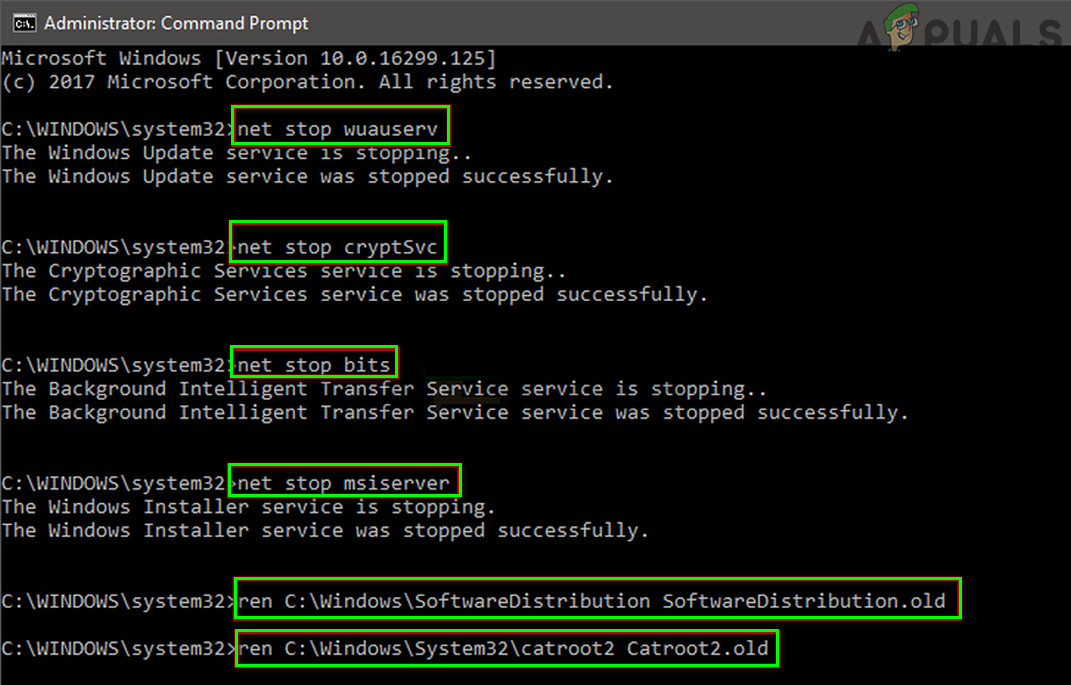Click the 2017 Microsoft Corporation copyright line

(x=307, y=82)
